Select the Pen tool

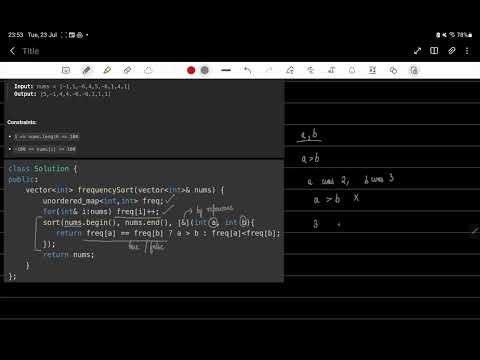pyautogui.click(x=87, y=70)
